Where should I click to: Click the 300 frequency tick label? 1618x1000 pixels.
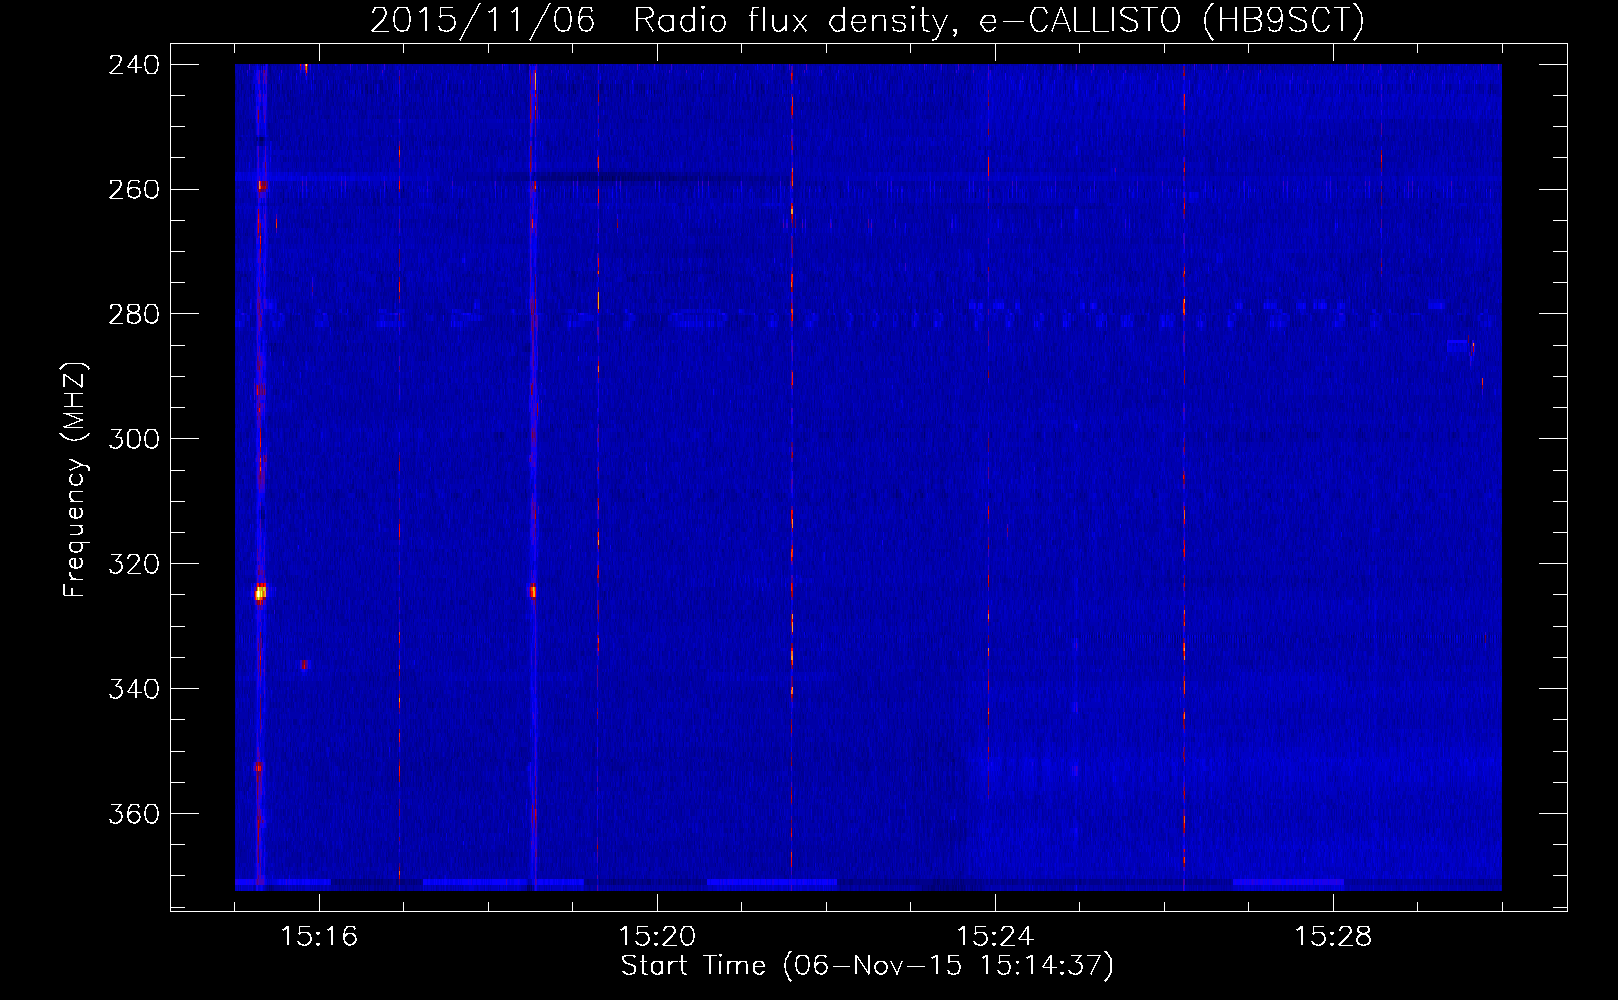(134, 440)
